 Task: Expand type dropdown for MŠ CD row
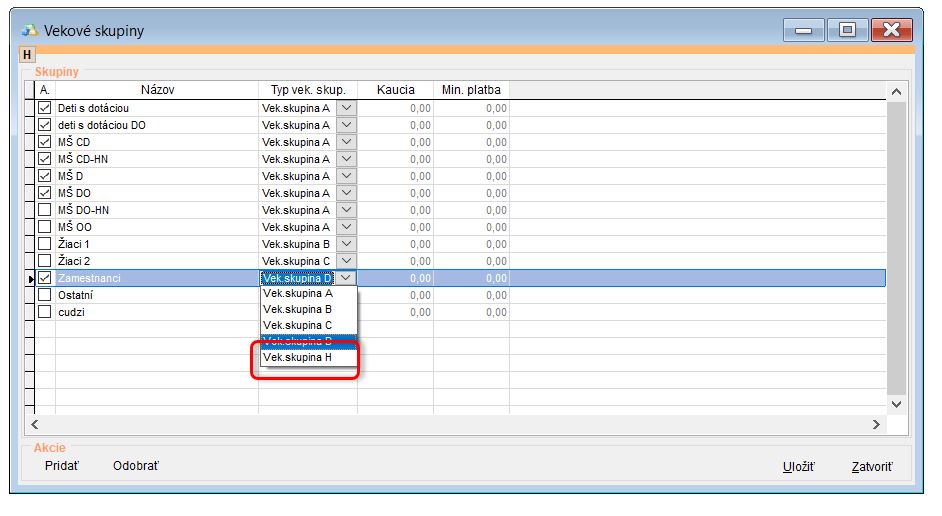(346, 142)
